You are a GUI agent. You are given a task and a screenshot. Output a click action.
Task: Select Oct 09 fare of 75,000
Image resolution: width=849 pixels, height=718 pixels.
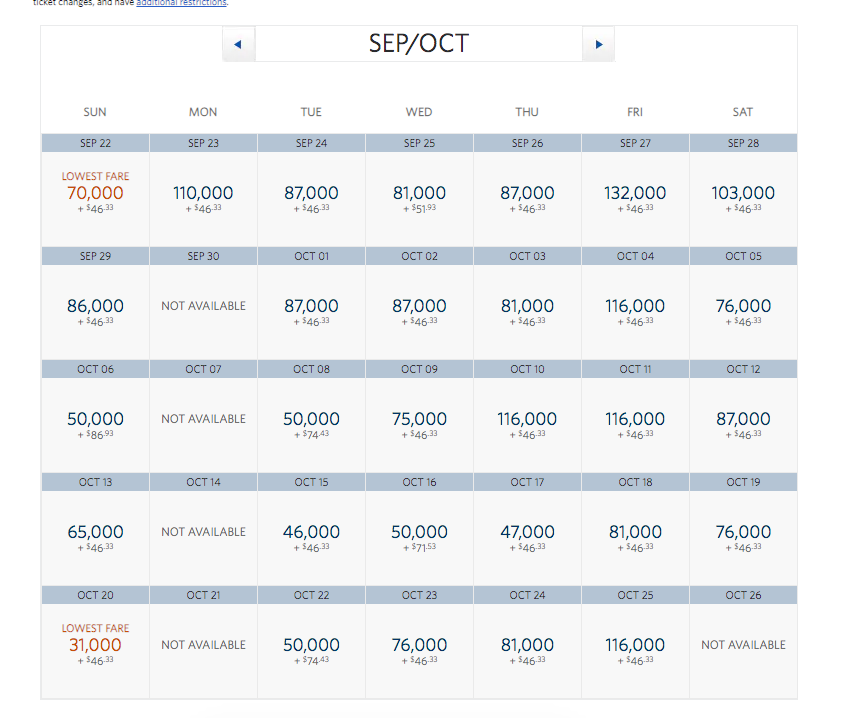(419, 419)
